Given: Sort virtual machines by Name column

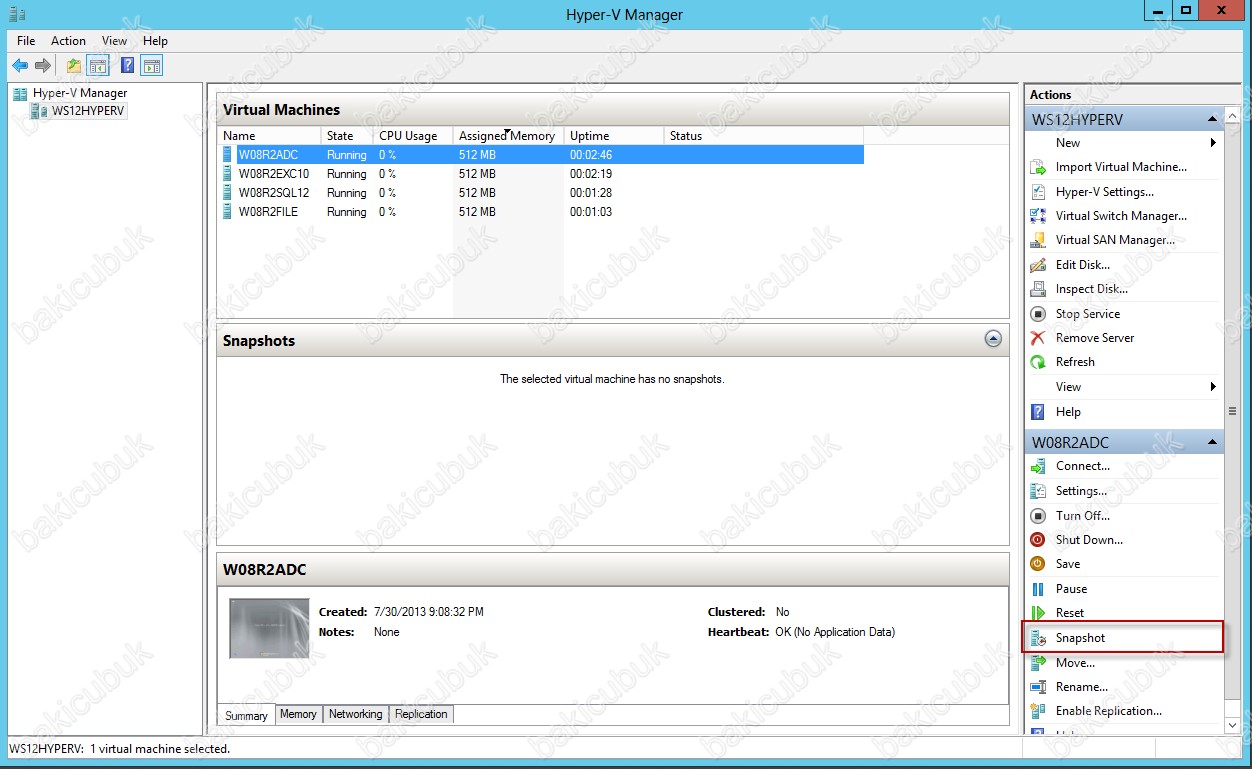Looking at the screenshot, I should click(269, 136).
